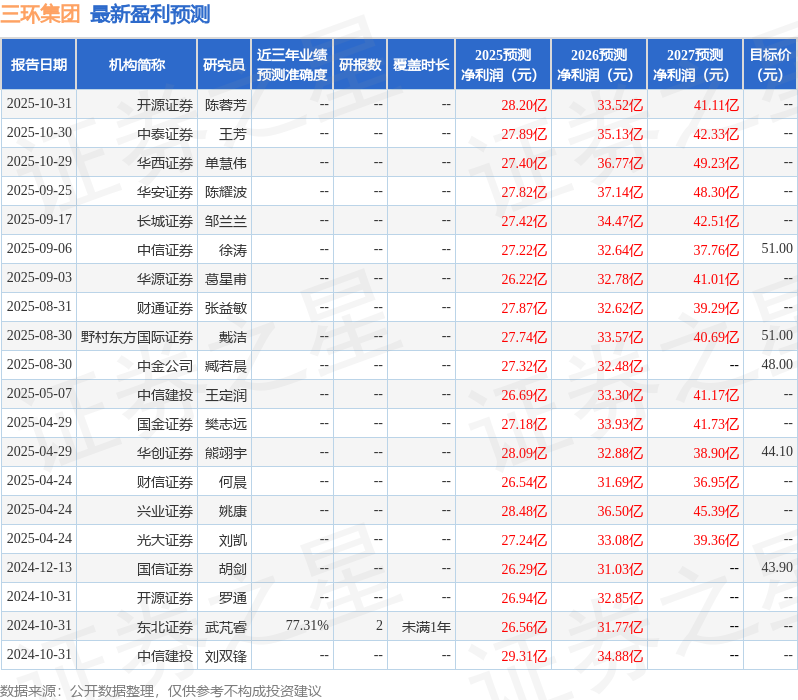Image resolution: width=798 pixels, height=700 pixels.
Task: Select the 研究员 column header
Action: pyautogui.click(x=224, y=65)
